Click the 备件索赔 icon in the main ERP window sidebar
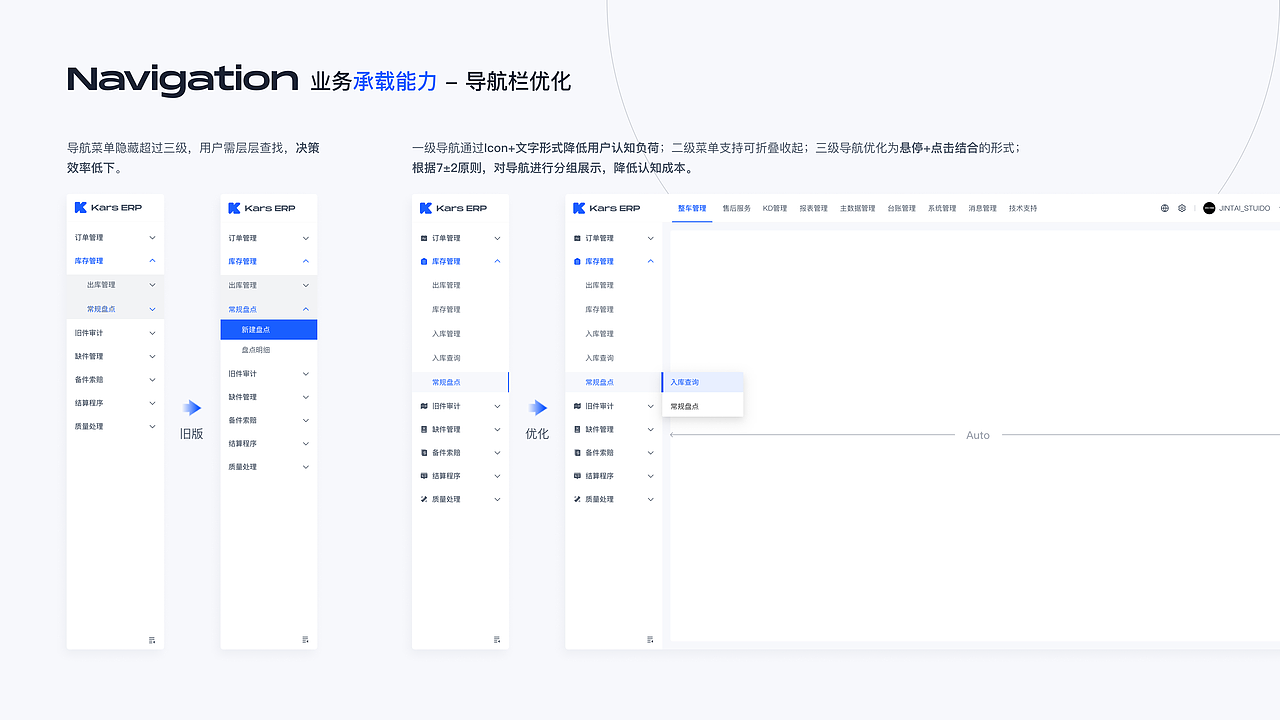This screenshot has width=1280, height=720. pos(577,453)
